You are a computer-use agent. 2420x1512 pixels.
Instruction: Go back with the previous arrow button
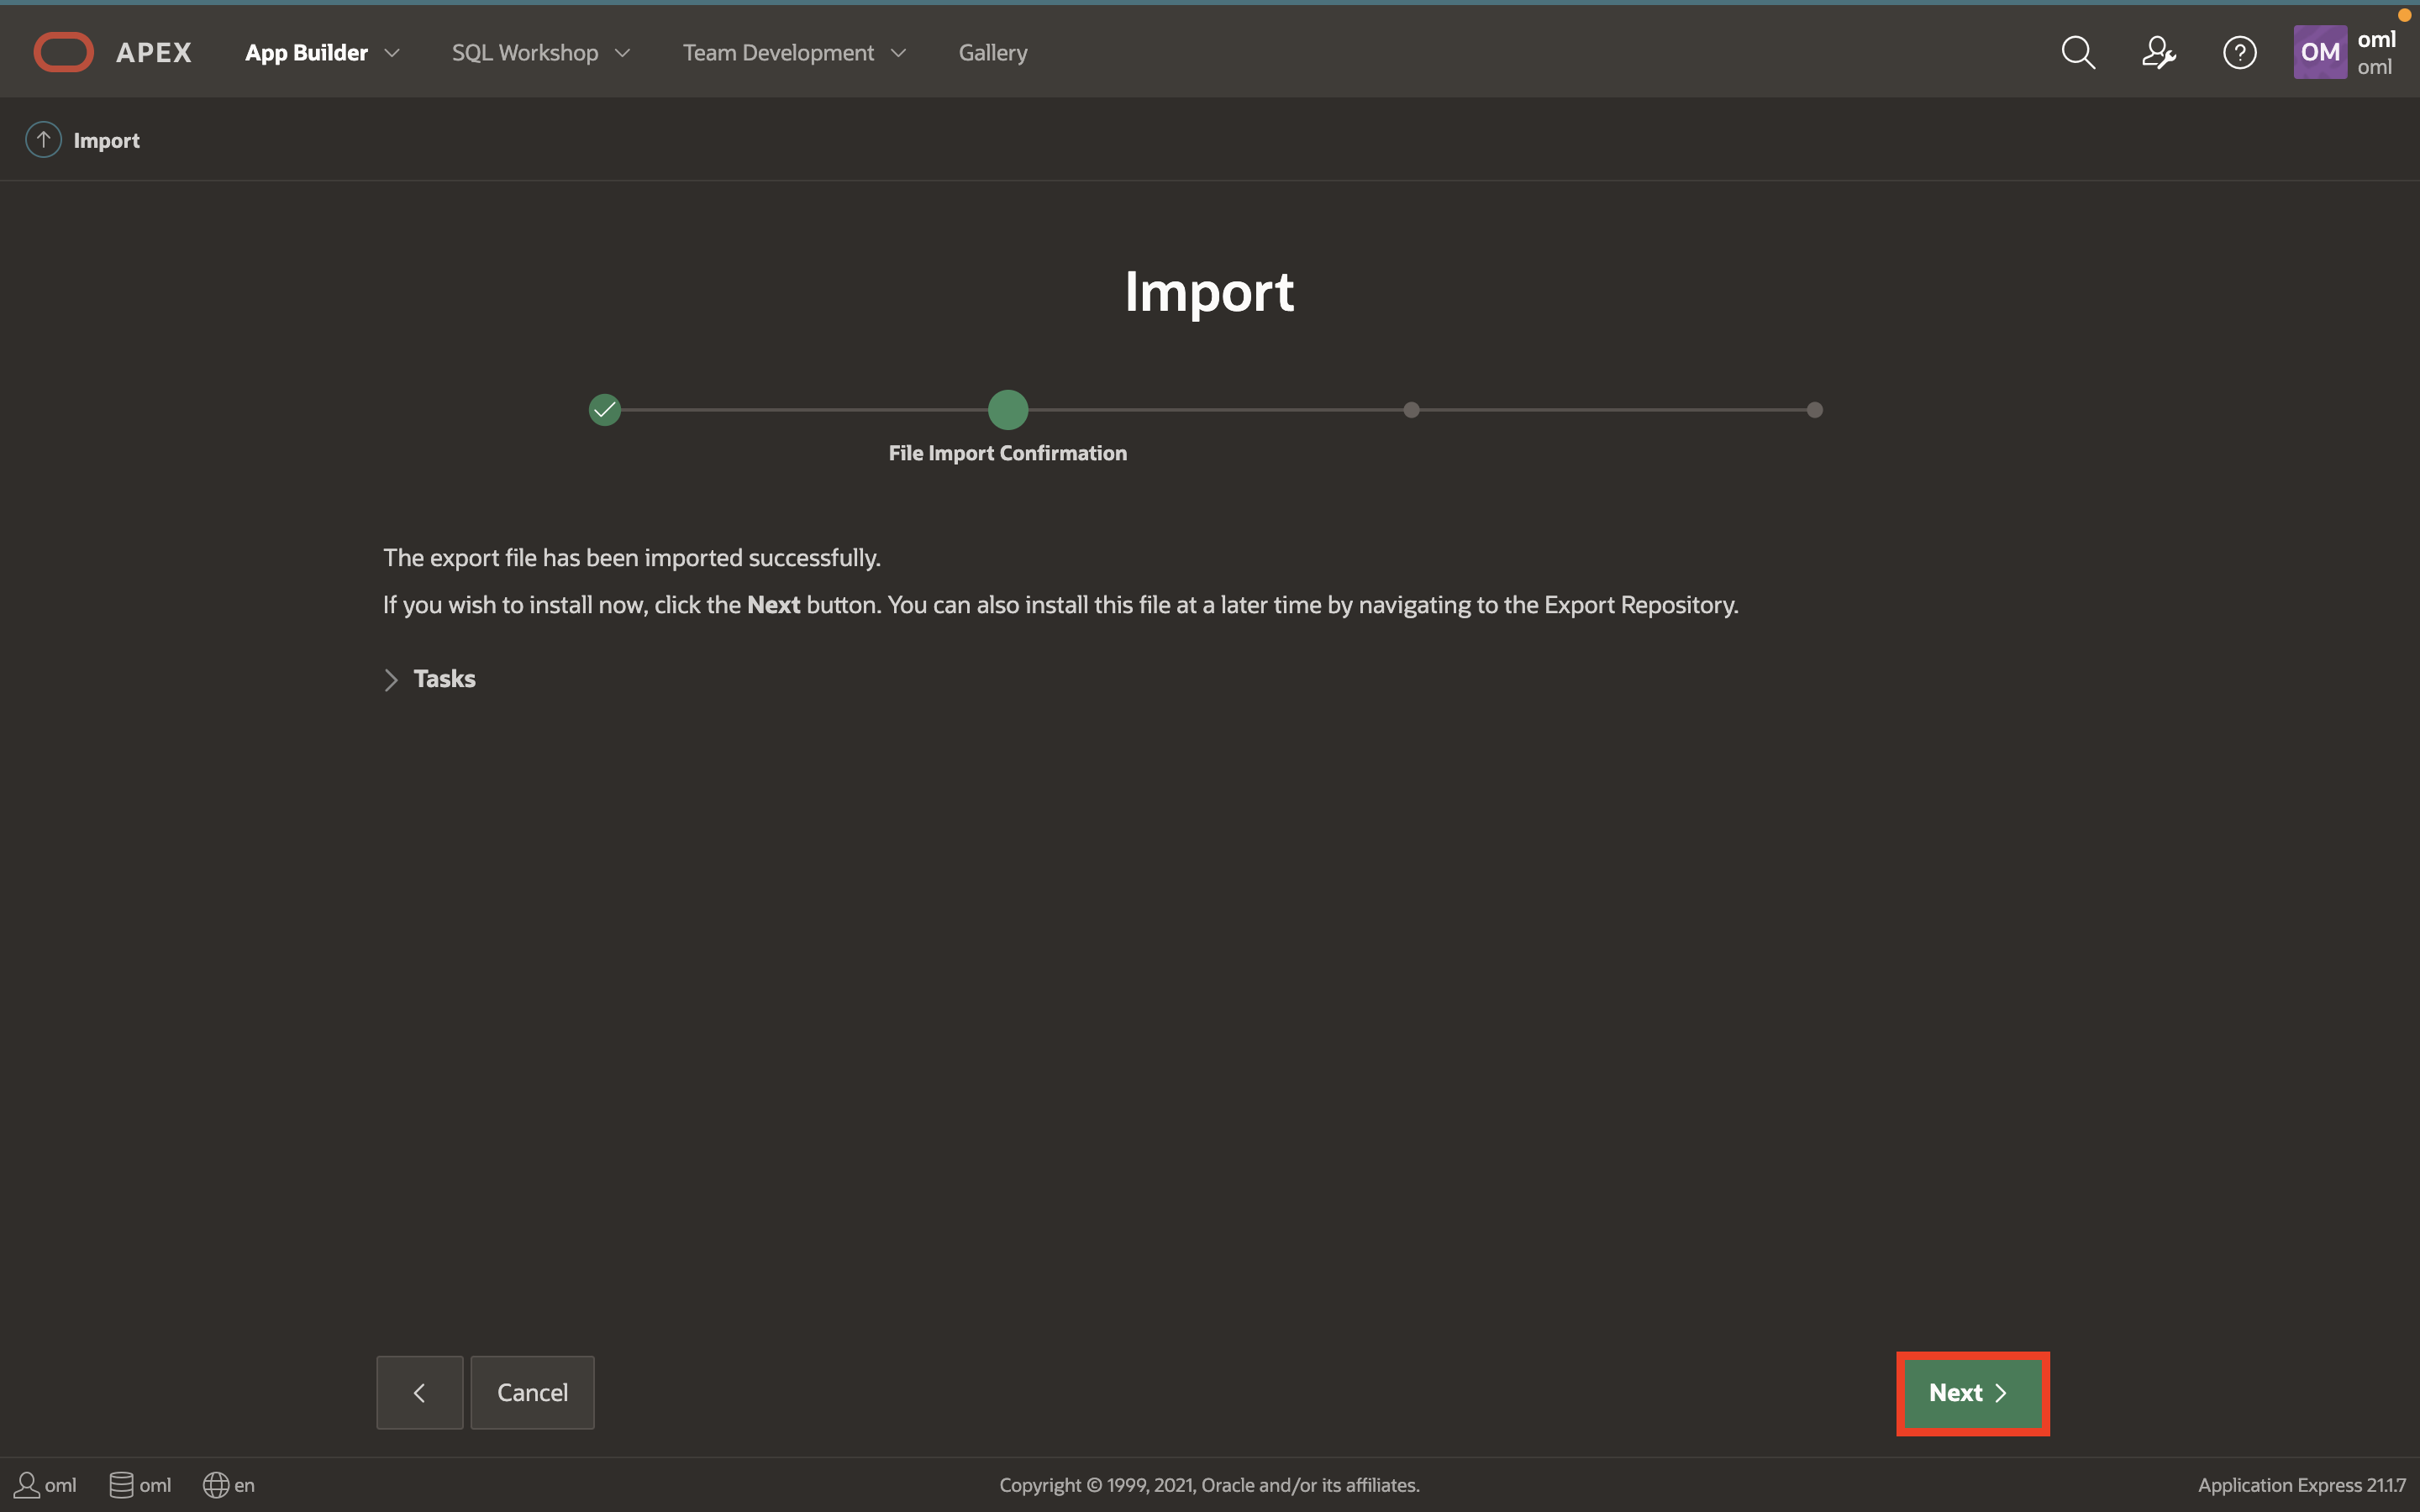click(419, 1393)
